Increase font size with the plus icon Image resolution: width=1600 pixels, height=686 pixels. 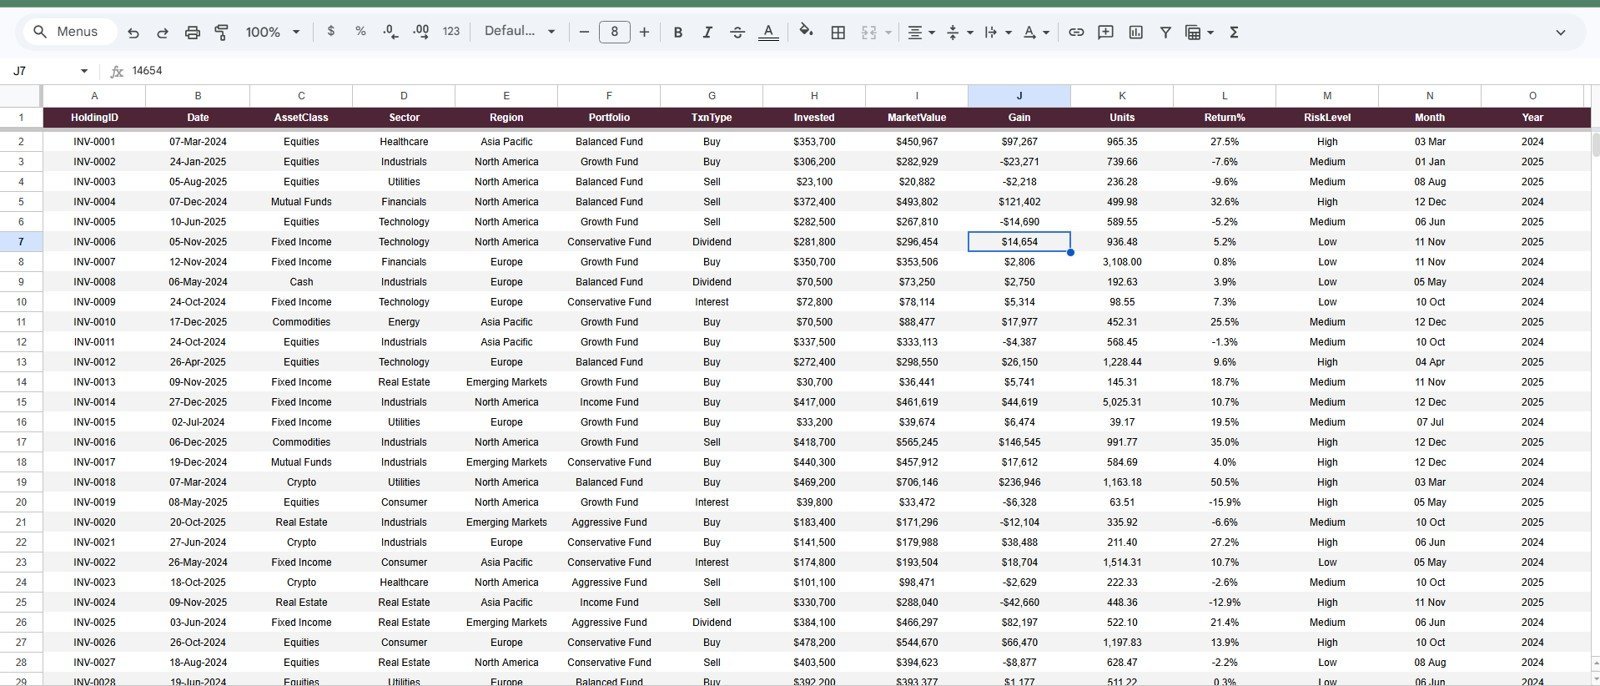(x=644, y=32)
